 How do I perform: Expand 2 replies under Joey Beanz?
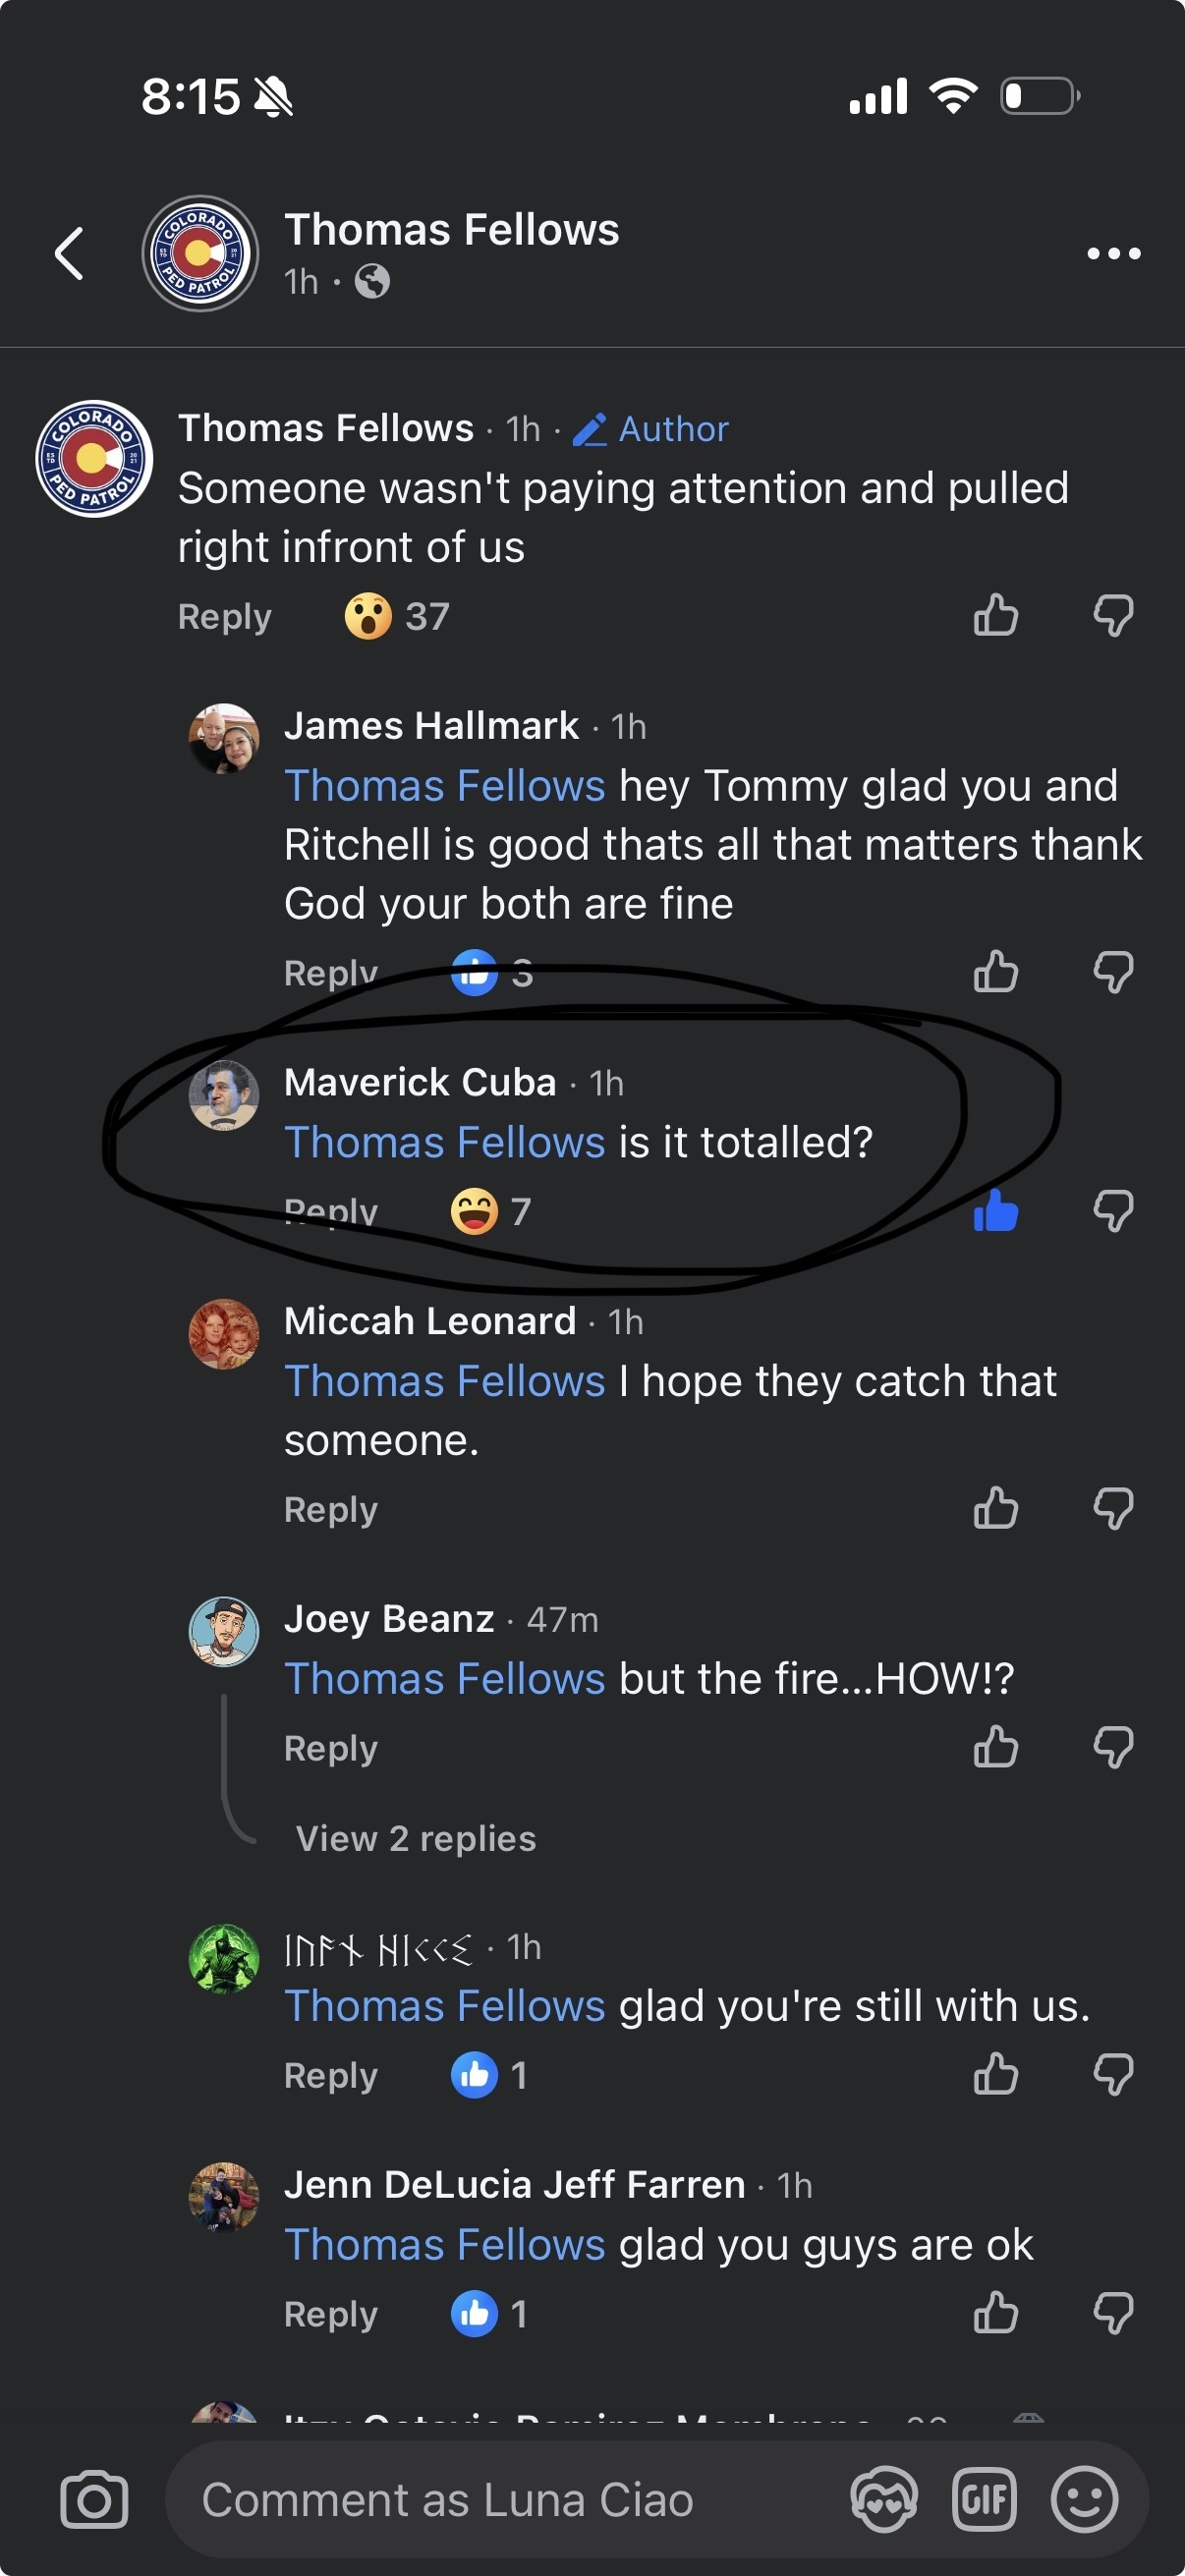tap(416, 1838)
